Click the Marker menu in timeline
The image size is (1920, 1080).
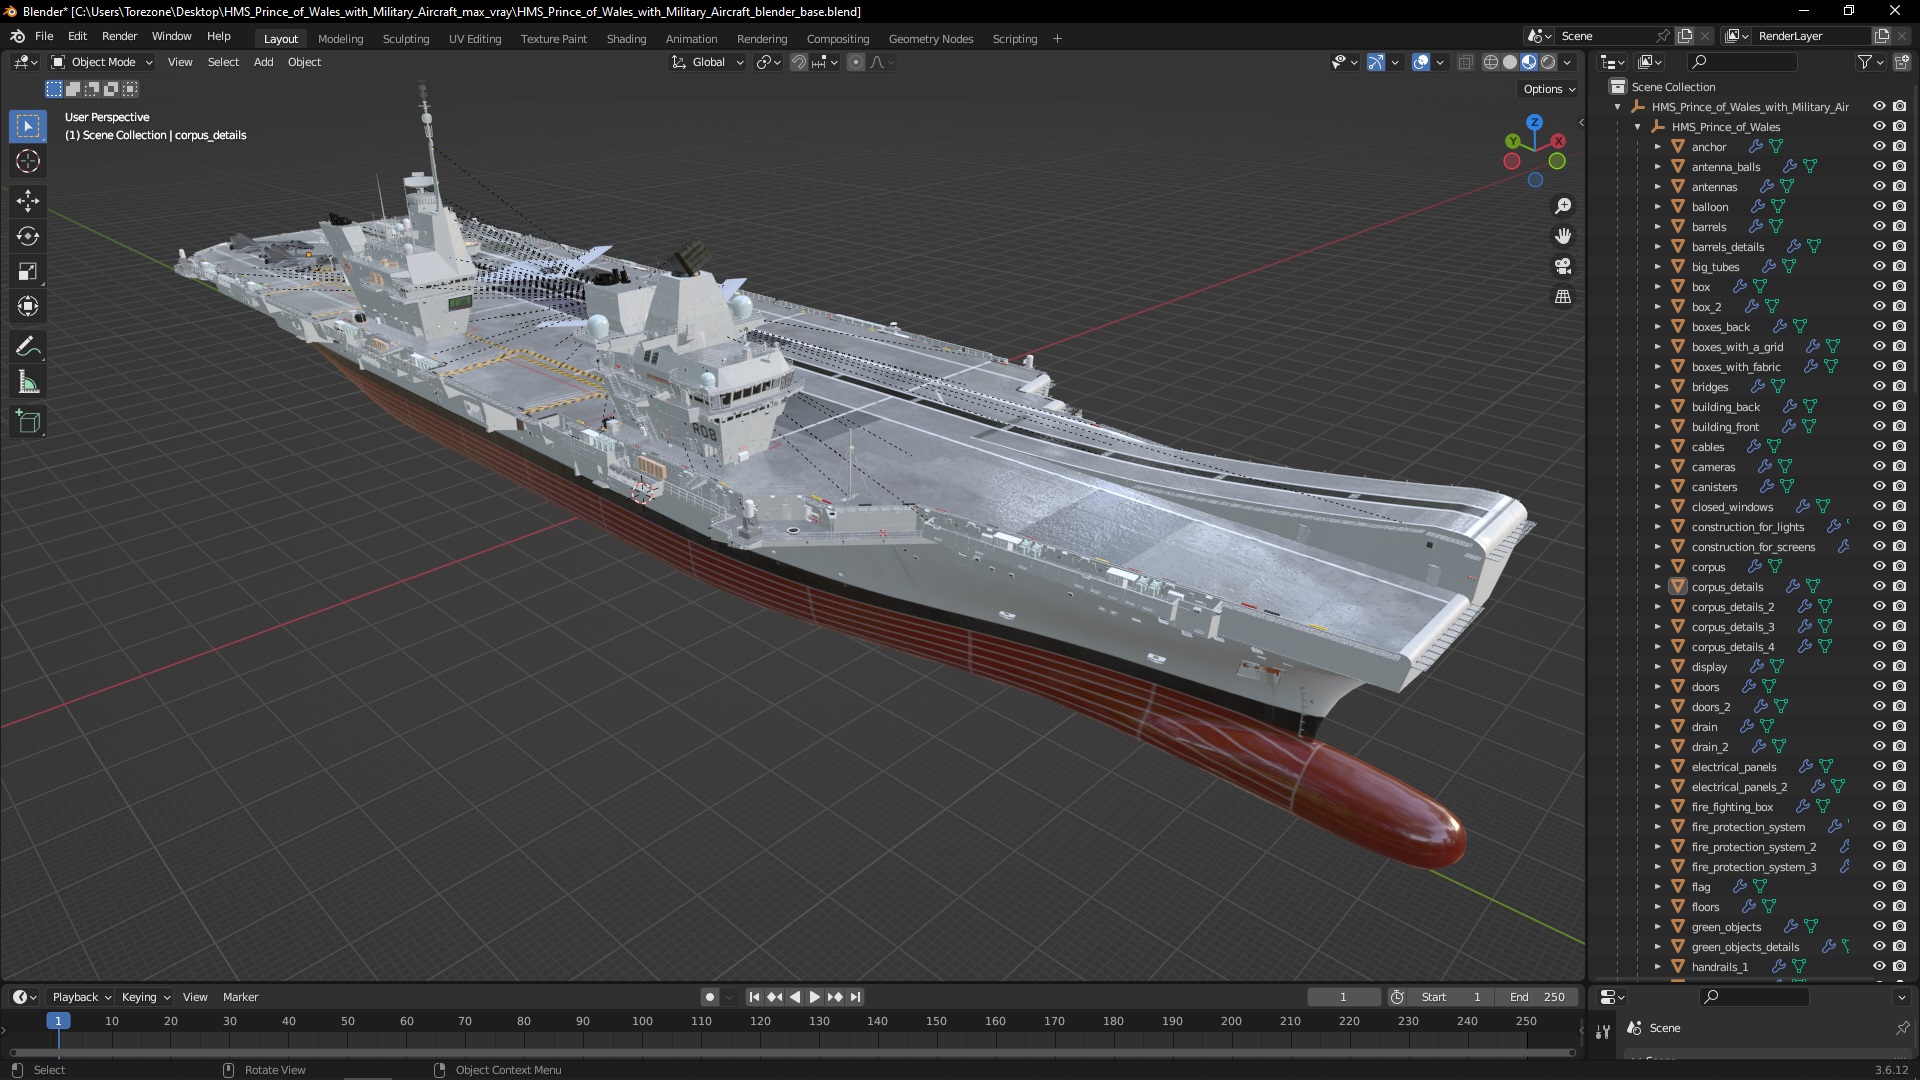point(240,997)
